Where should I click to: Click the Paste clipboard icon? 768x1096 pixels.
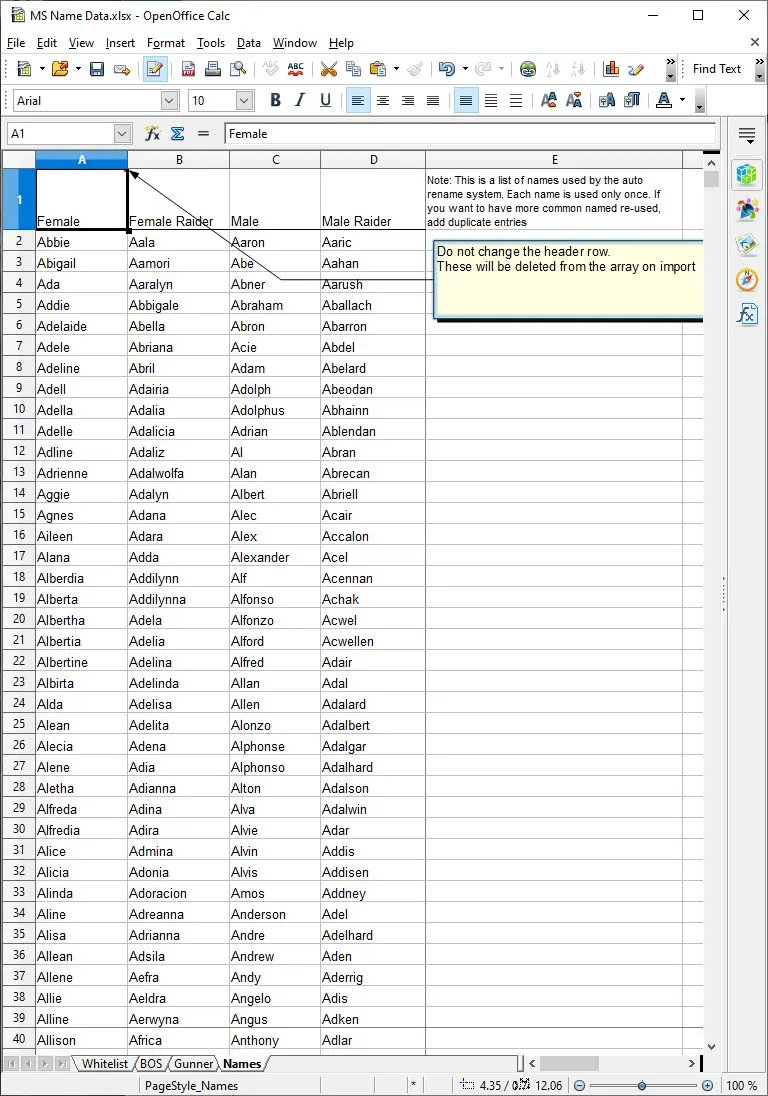378,68
